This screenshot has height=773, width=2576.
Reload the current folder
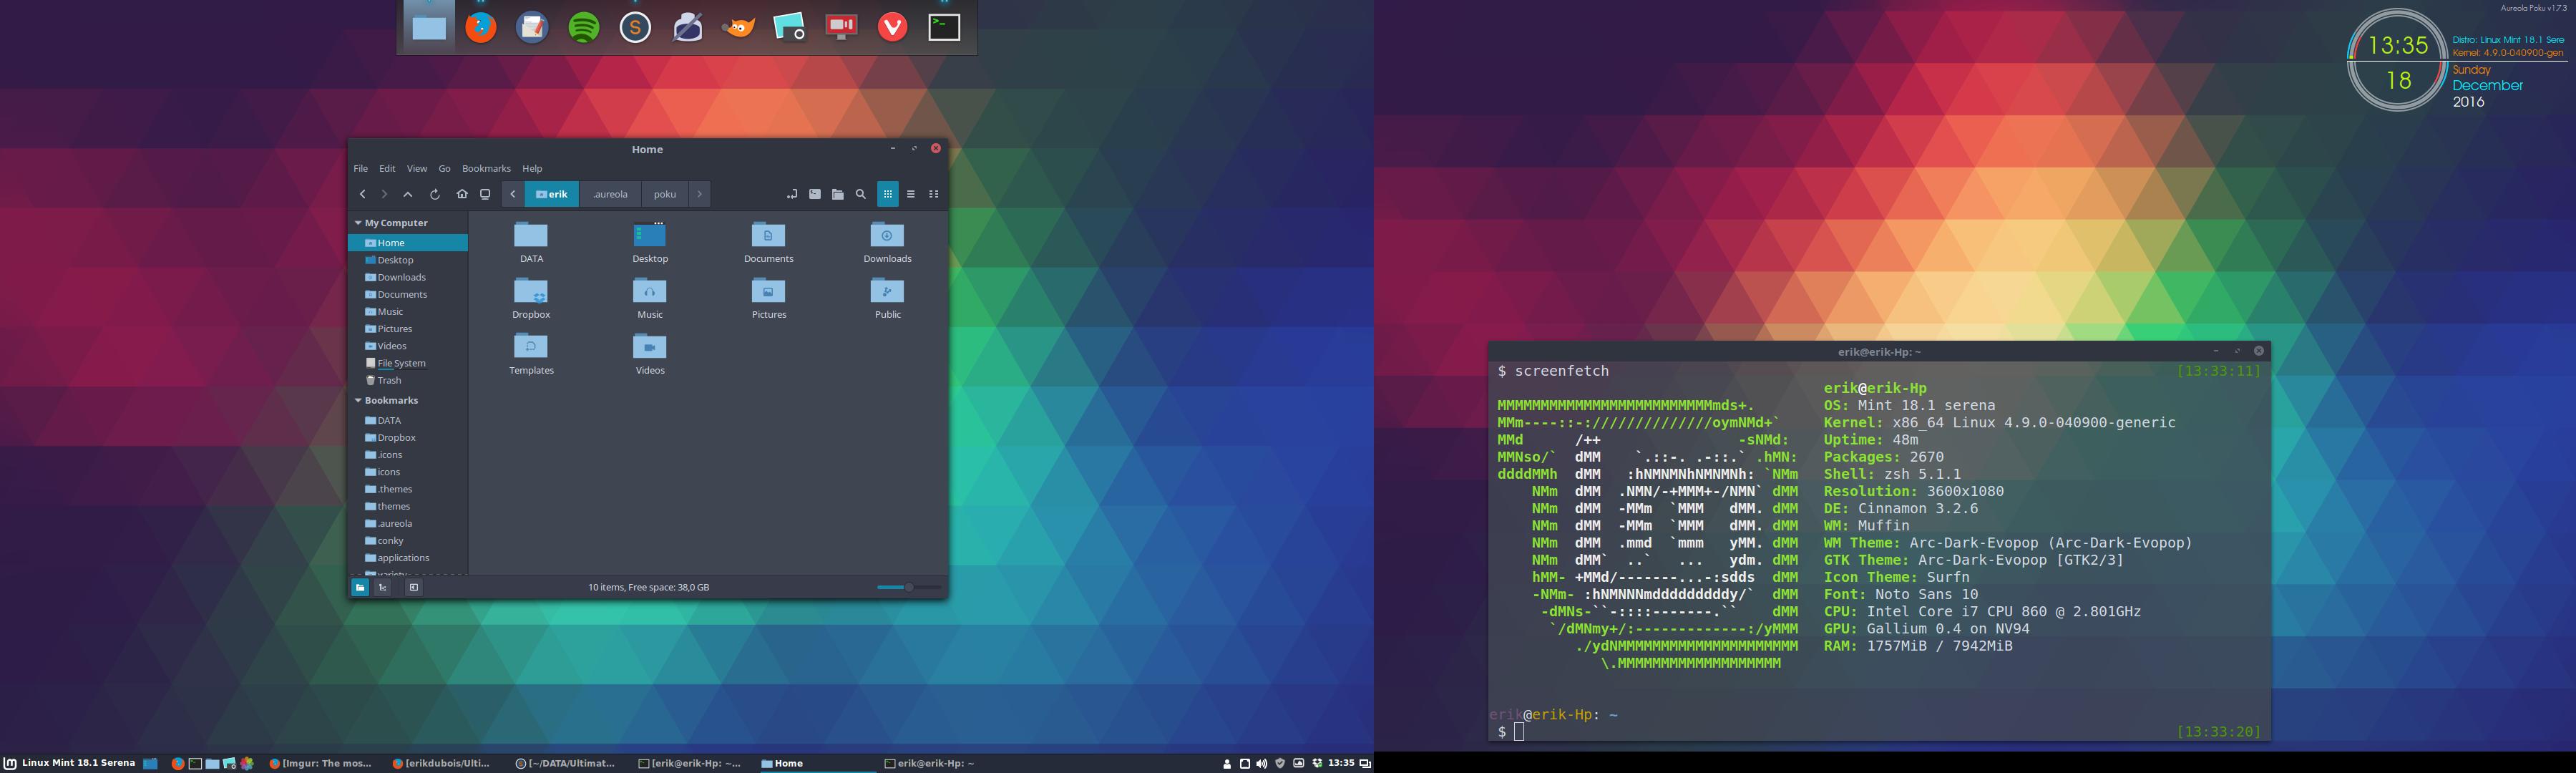[435, 194]
